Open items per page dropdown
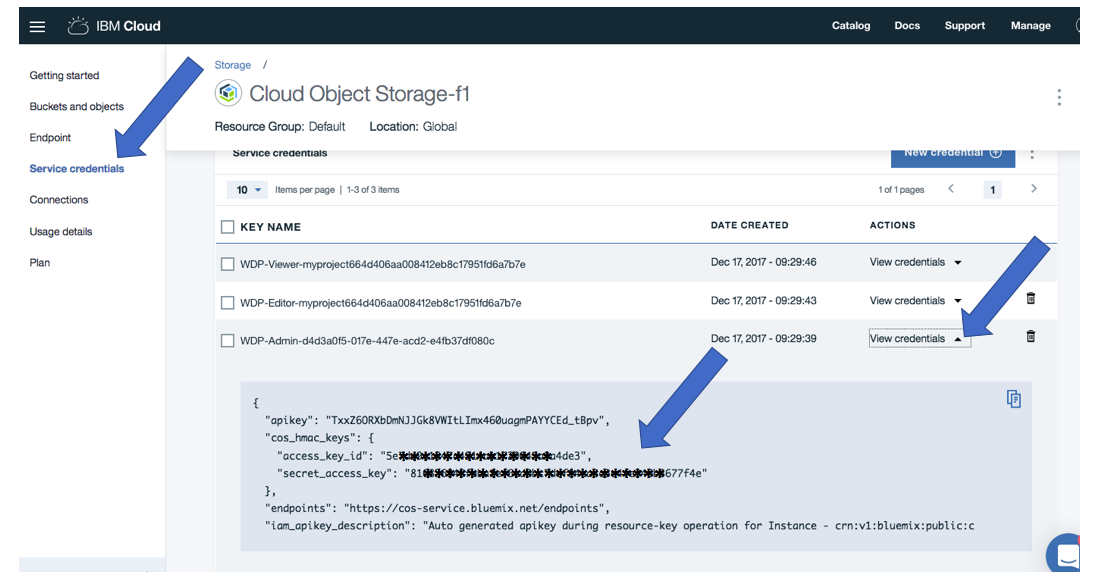 tap(247, 190)
